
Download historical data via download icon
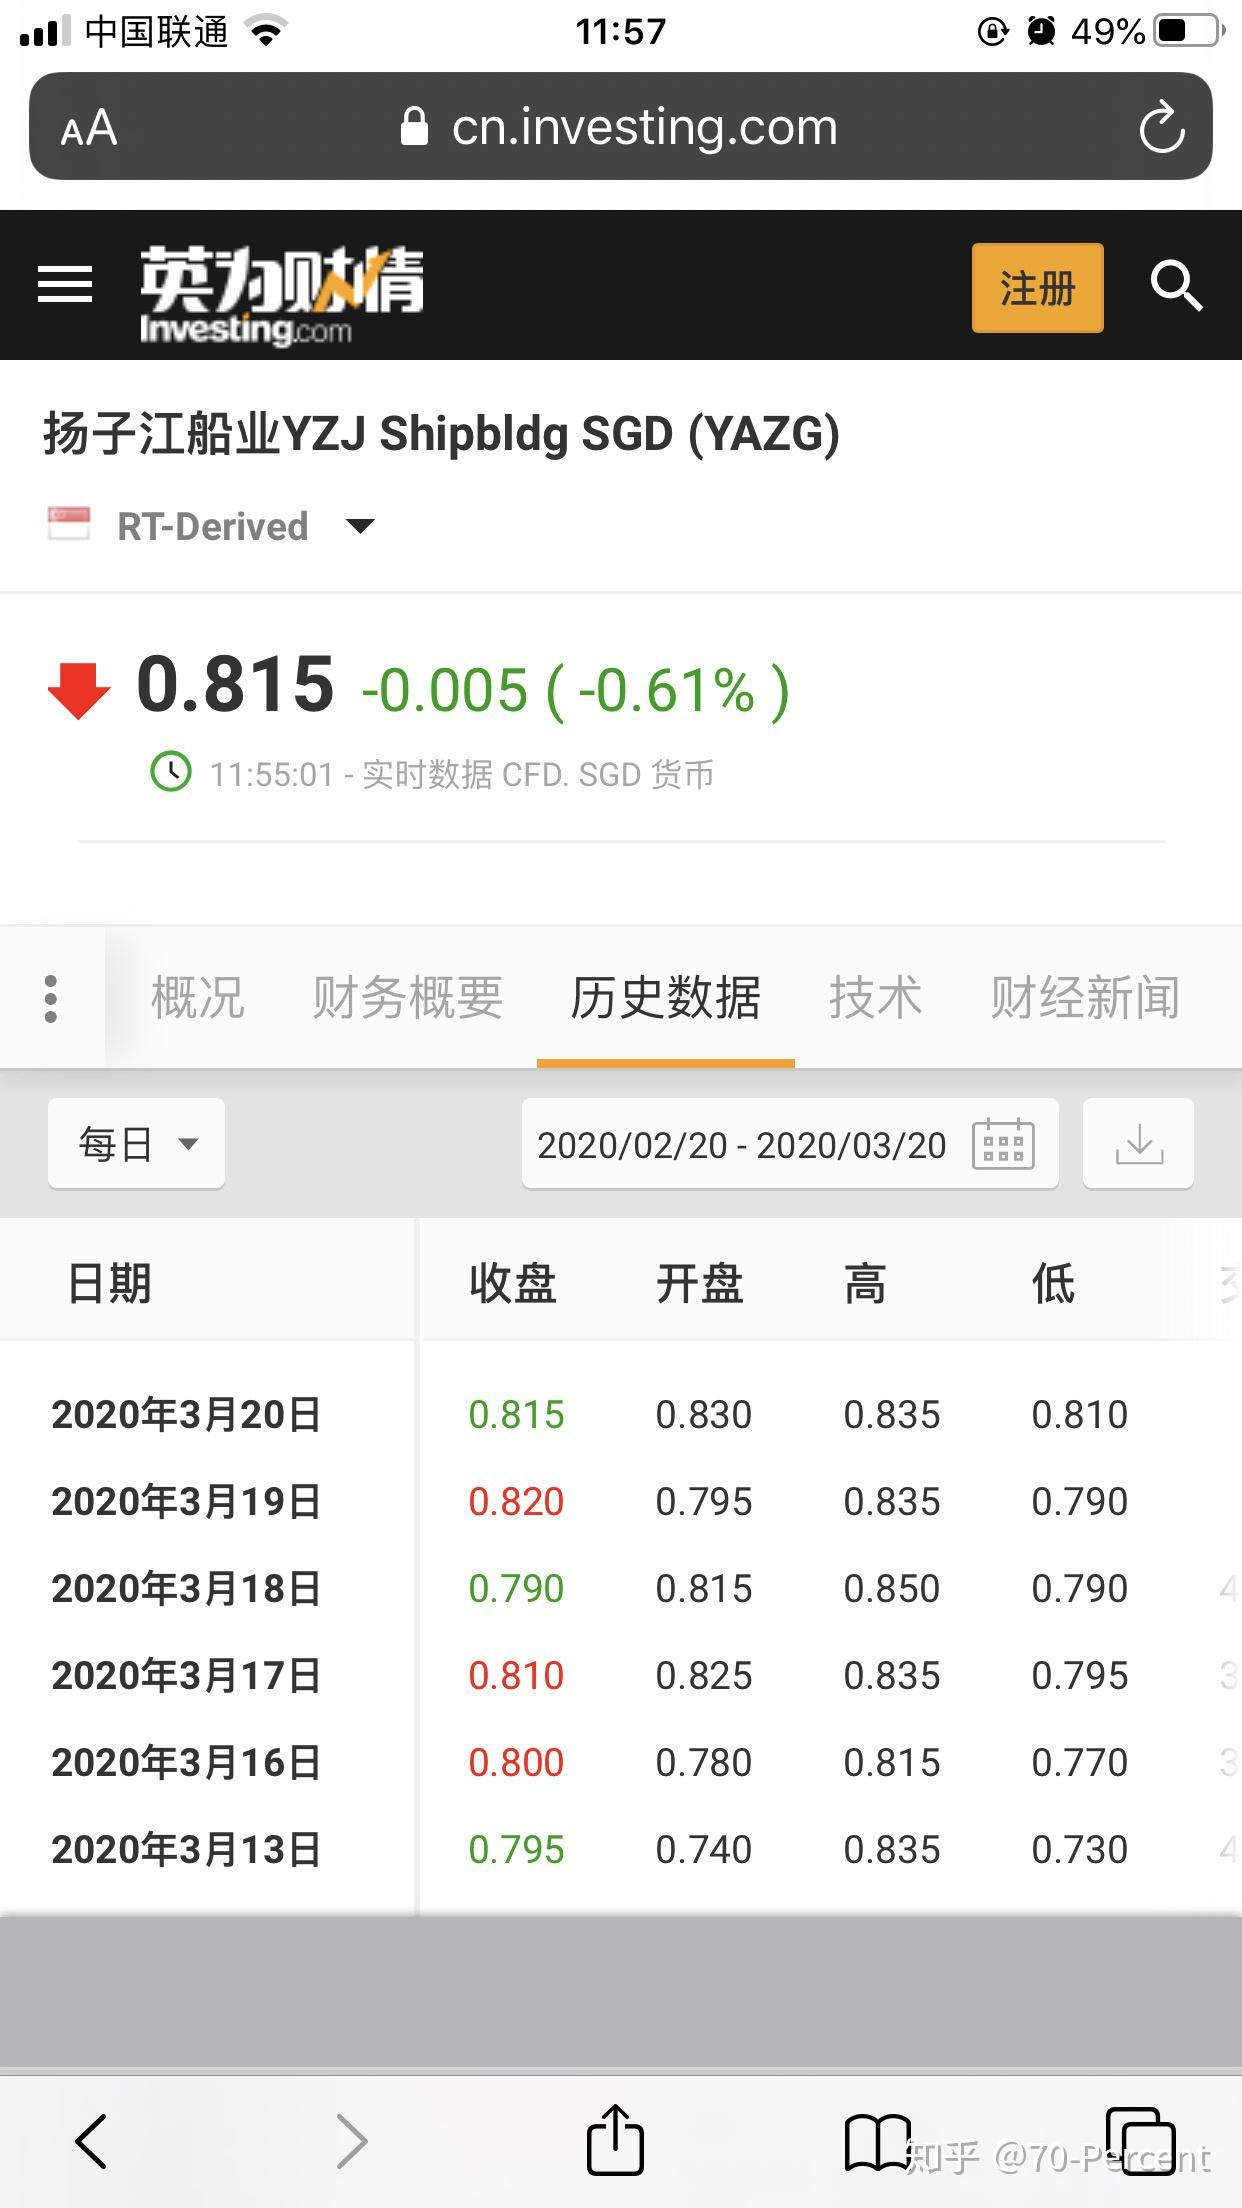1138,1143
